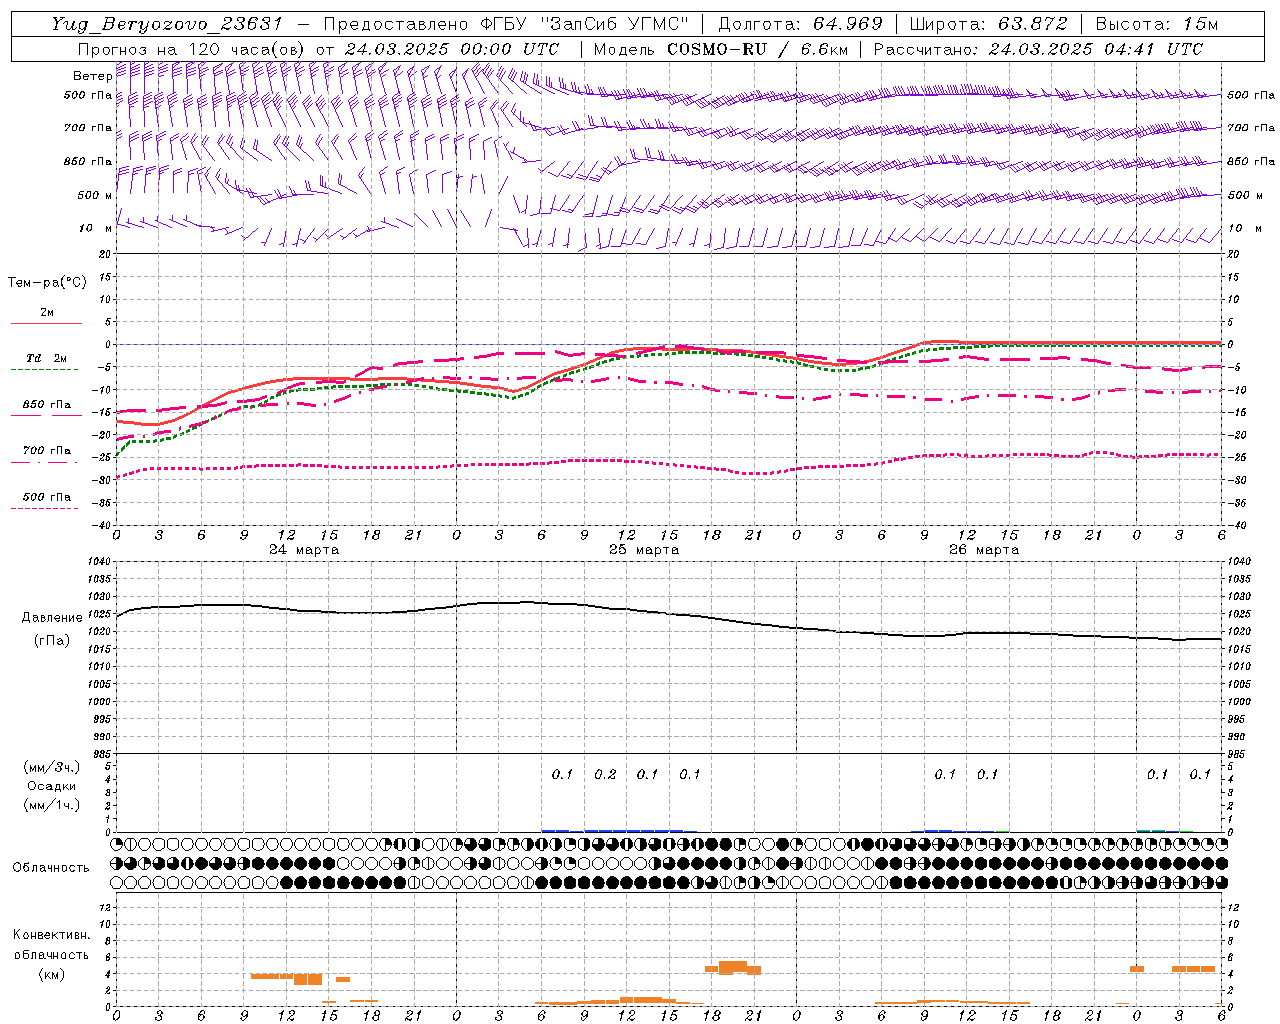Click the Облачность cloud cover label
The height and width of the screenshot is (1024, 1280).
[x=51, y=867]
